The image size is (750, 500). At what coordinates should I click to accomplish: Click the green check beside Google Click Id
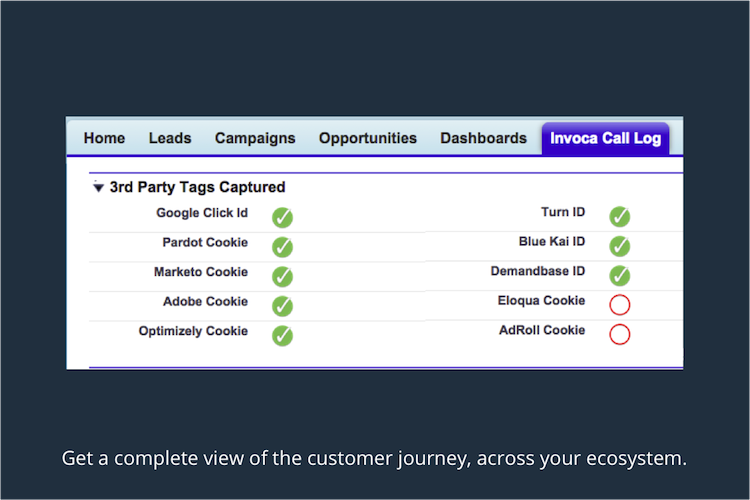(283, 217)
